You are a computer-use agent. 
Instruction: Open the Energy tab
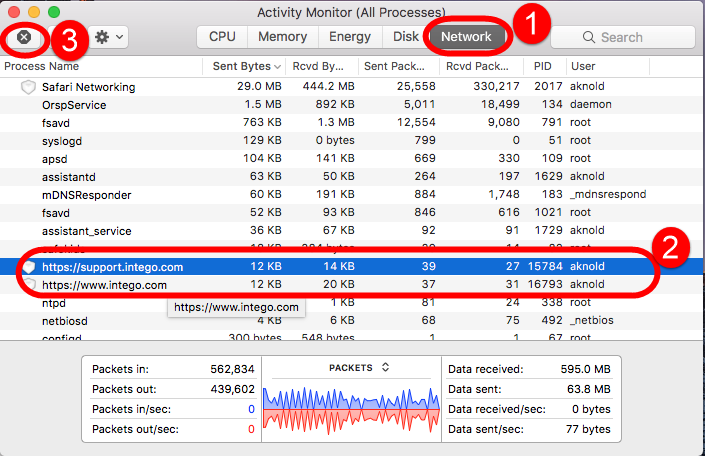click(x=350, y=37)
